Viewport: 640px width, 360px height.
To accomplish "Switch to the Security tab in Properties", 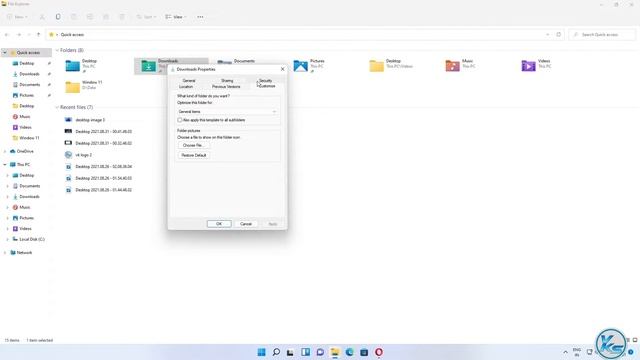I will [265, 81].
